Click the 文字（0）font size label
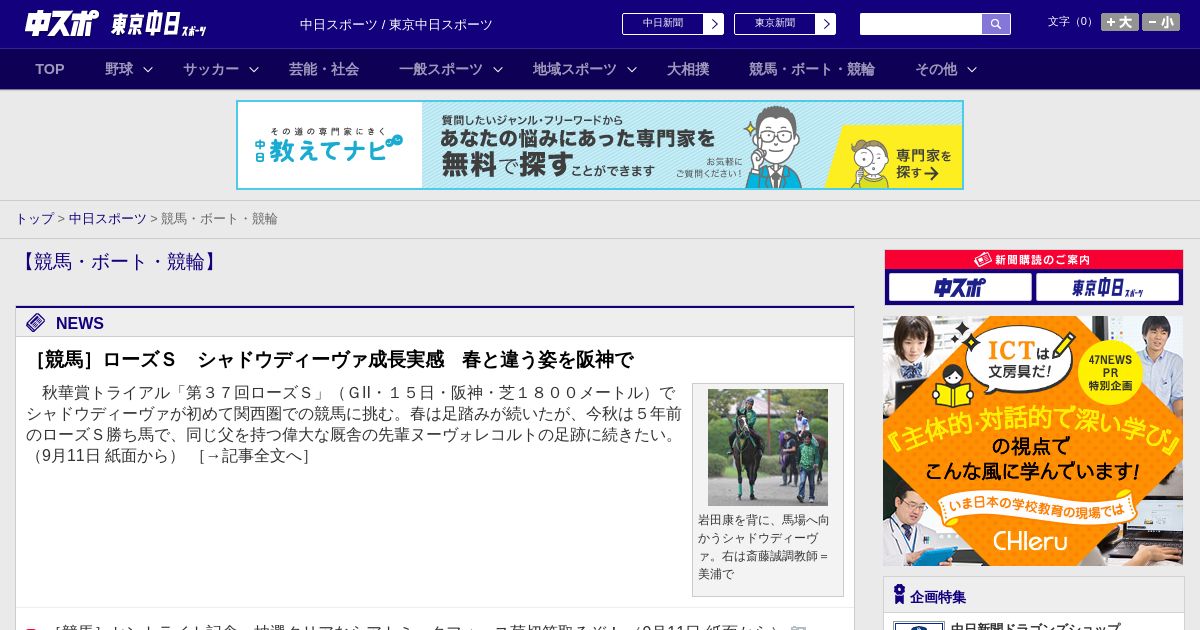Image resolution: width=1200 pixels, height=630 pixels. (1071, 22)
